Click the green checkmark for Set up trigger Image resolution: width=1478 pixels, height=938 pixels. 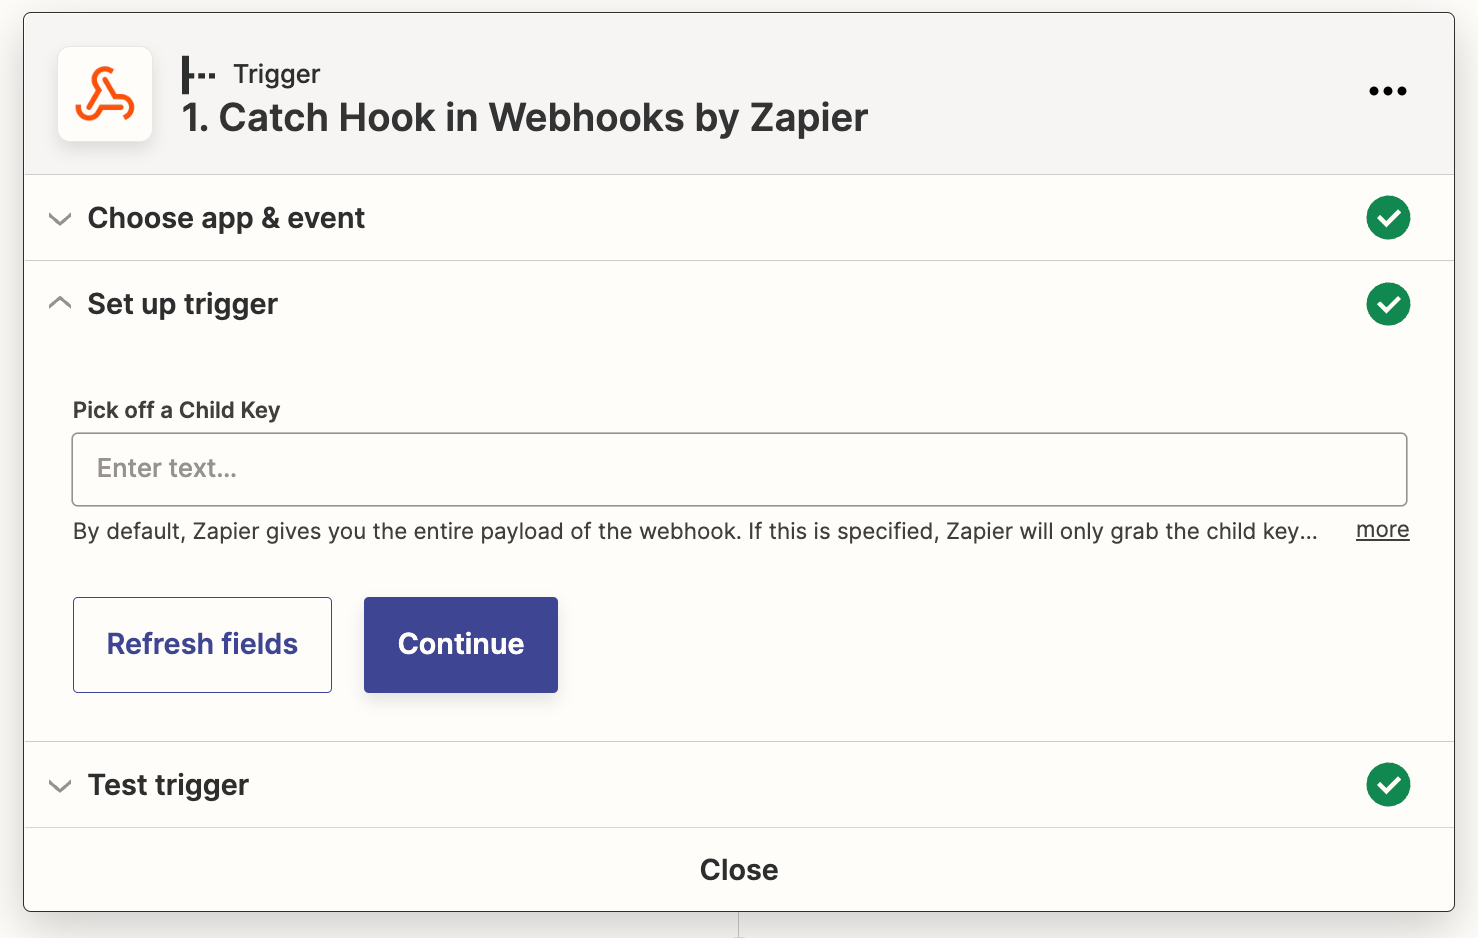pyautogui.click(x=1388, y=304)
